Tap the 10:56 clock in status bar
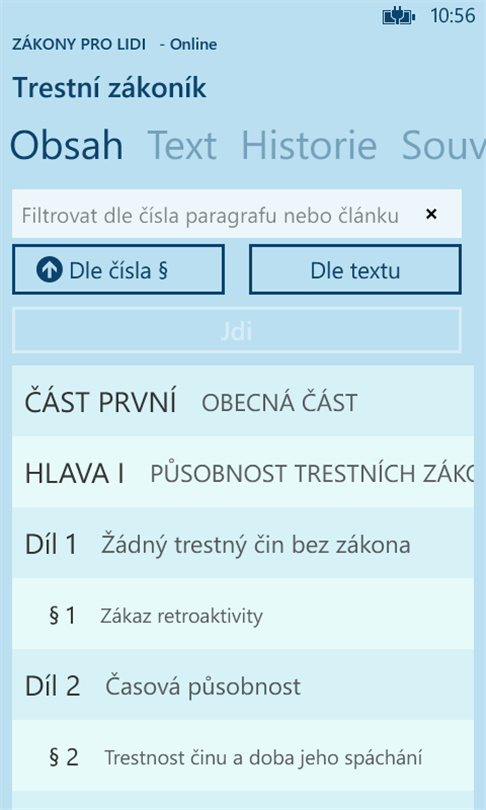Screen dimensions: 486x810 tap(453, 16)
